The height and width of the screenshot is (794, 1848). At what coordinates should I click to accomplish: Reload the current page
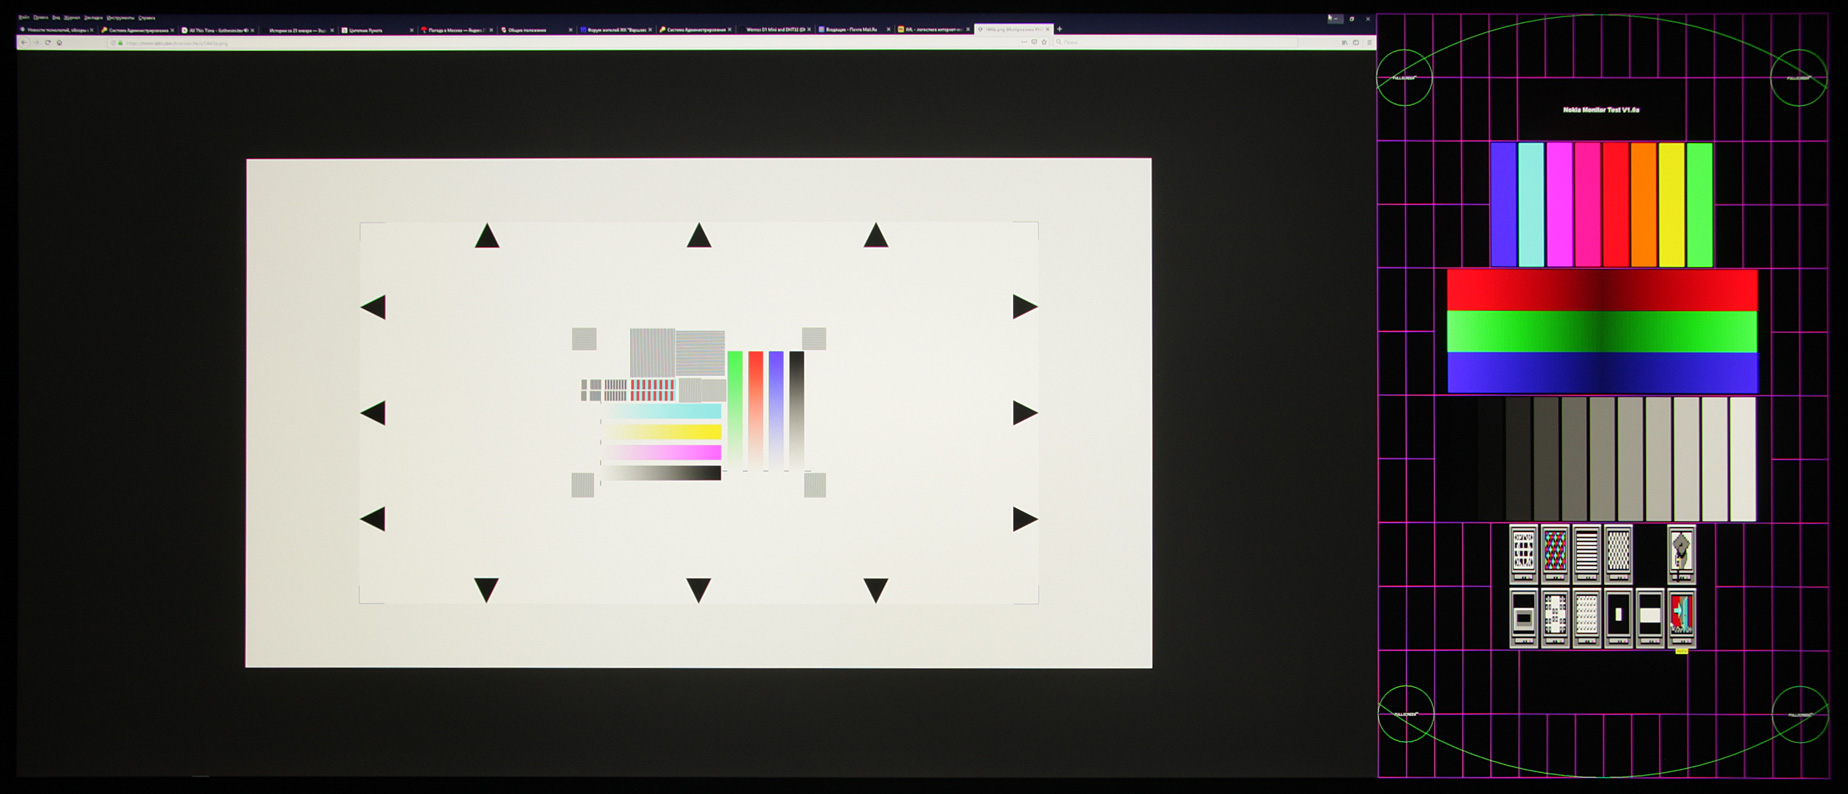pyautogui.click(x=48, y=42)
